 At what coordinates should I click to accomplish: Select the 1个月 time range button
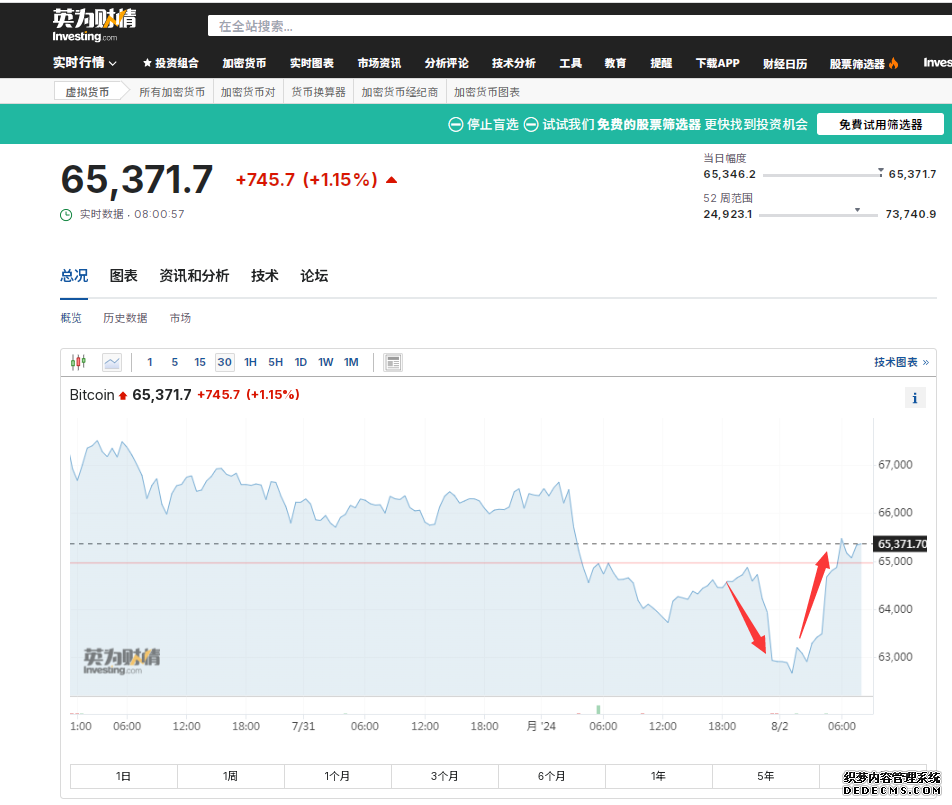[x=338, y=776]
